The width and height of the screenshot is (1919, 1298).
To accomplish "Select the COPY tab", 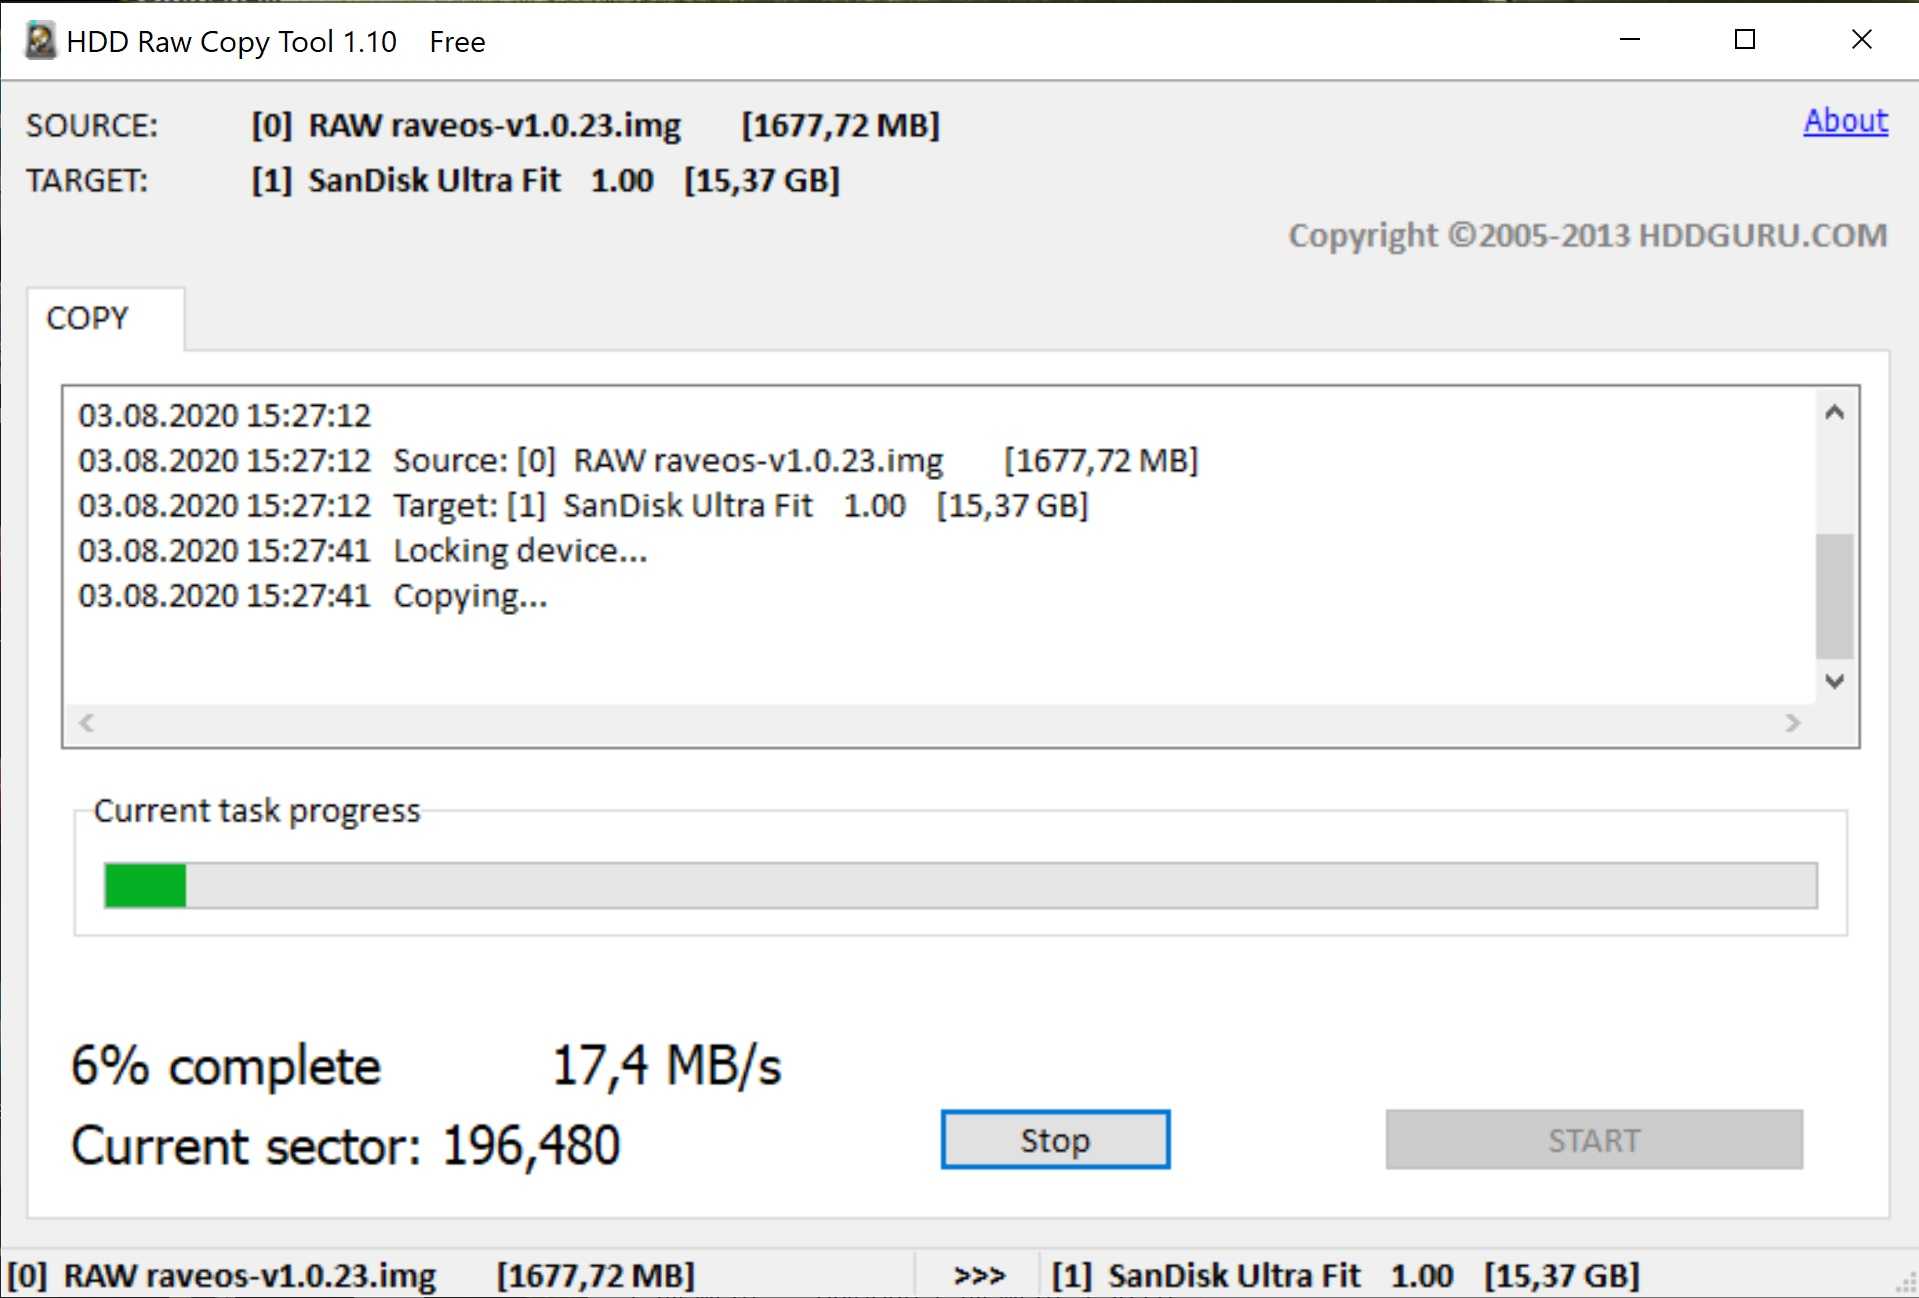I will coord(88,318).
